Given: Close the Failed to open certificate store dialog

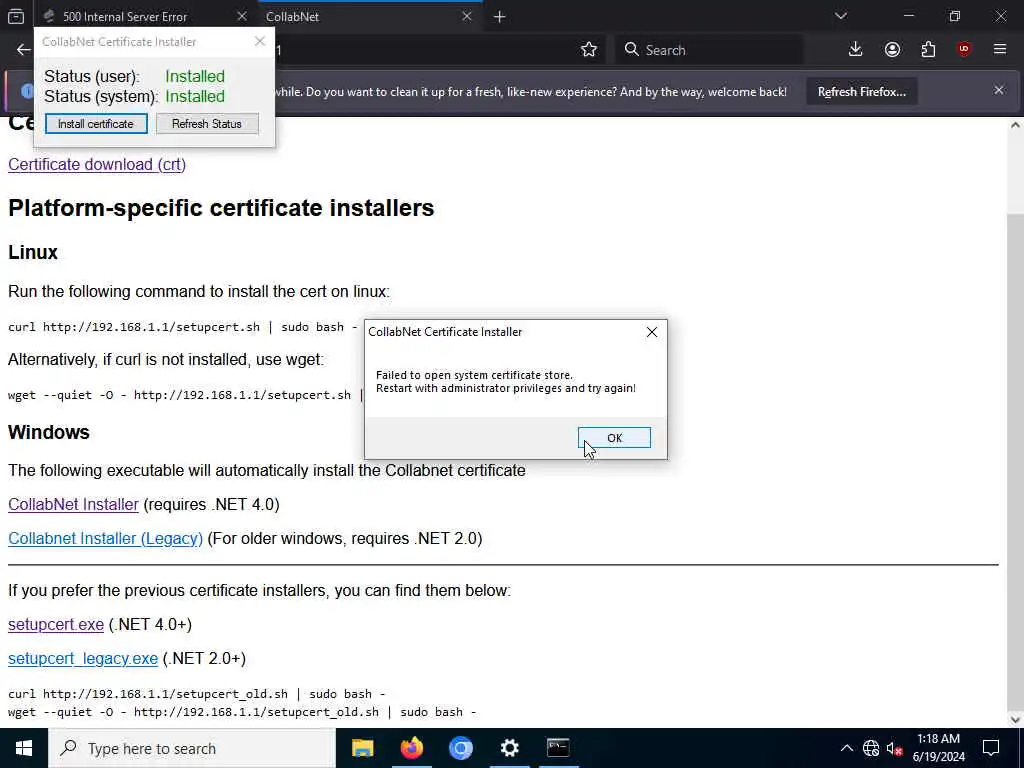Looking at the screenshot, I should click(x=651, y=332).
